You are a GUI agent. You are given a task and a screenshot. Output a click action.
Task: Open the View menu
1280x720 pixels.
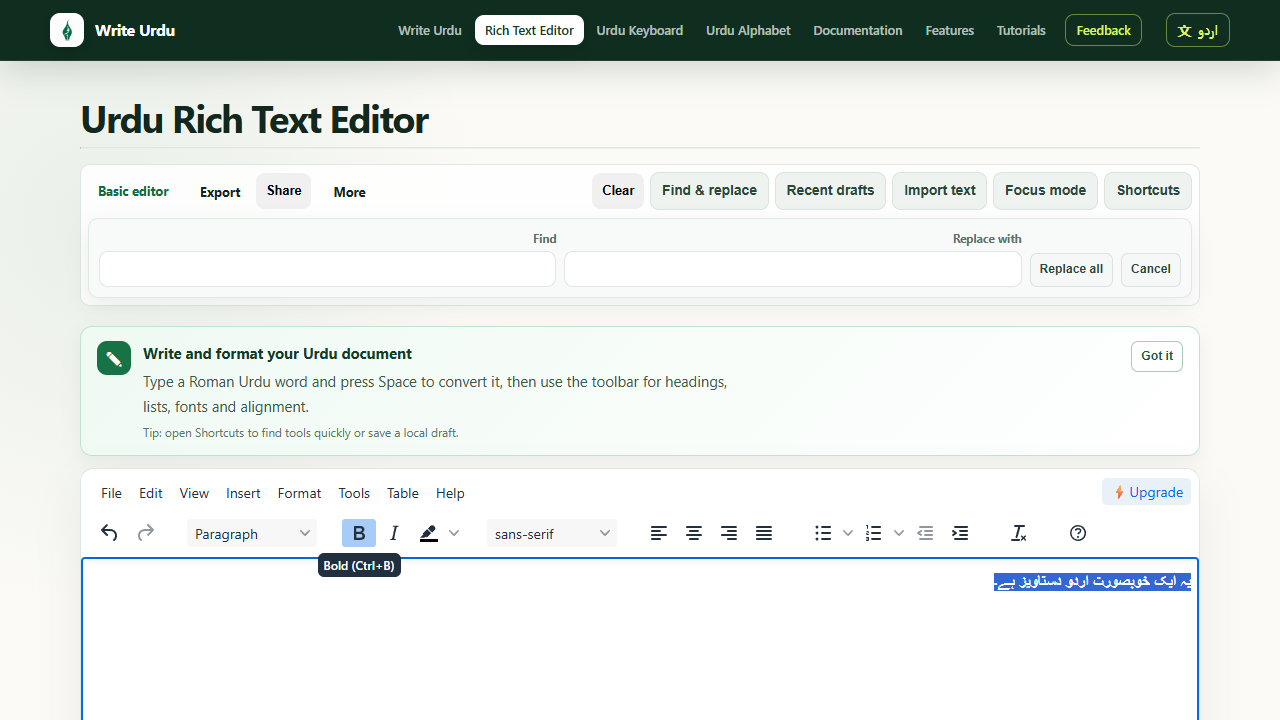tap(194, 493)
